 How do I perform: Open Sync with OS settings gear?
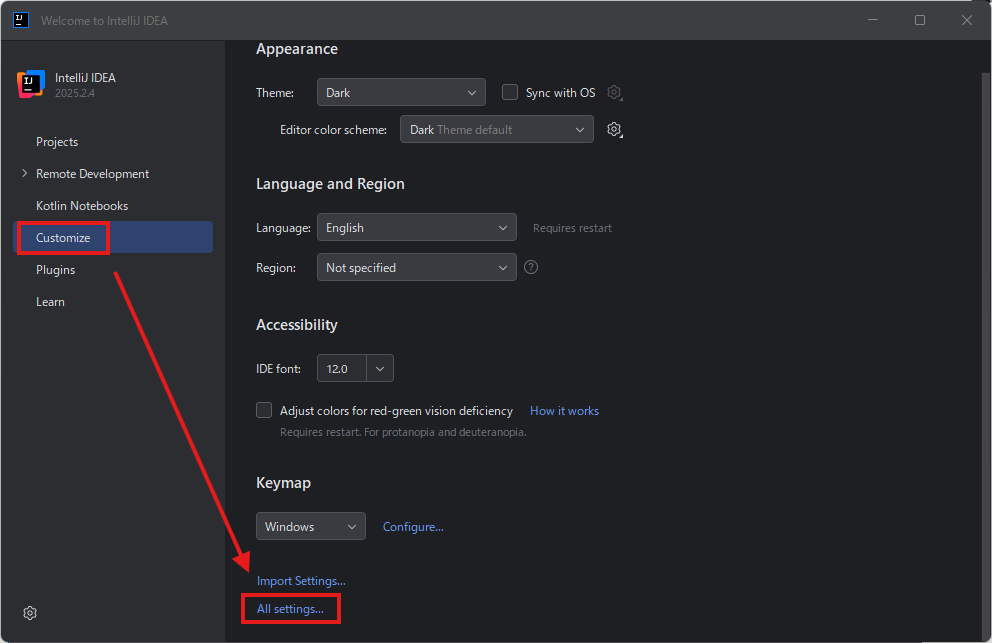click(x=614, y=92)
